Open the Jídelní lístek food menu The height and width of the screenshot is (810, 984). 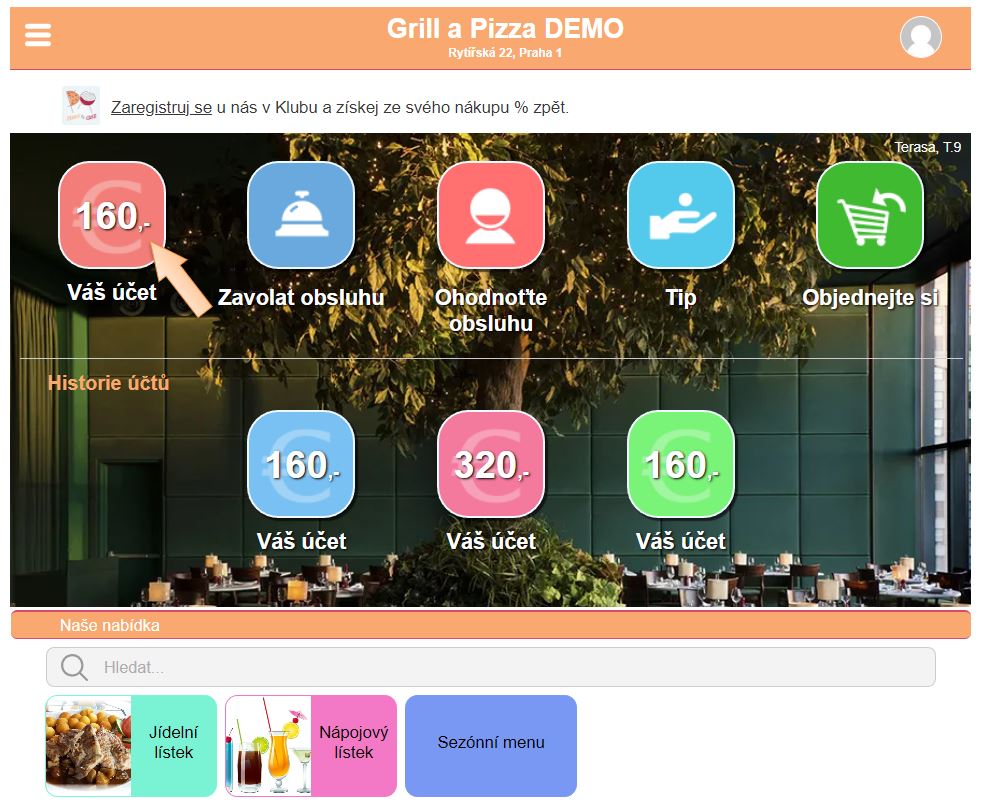click(131, 746)
